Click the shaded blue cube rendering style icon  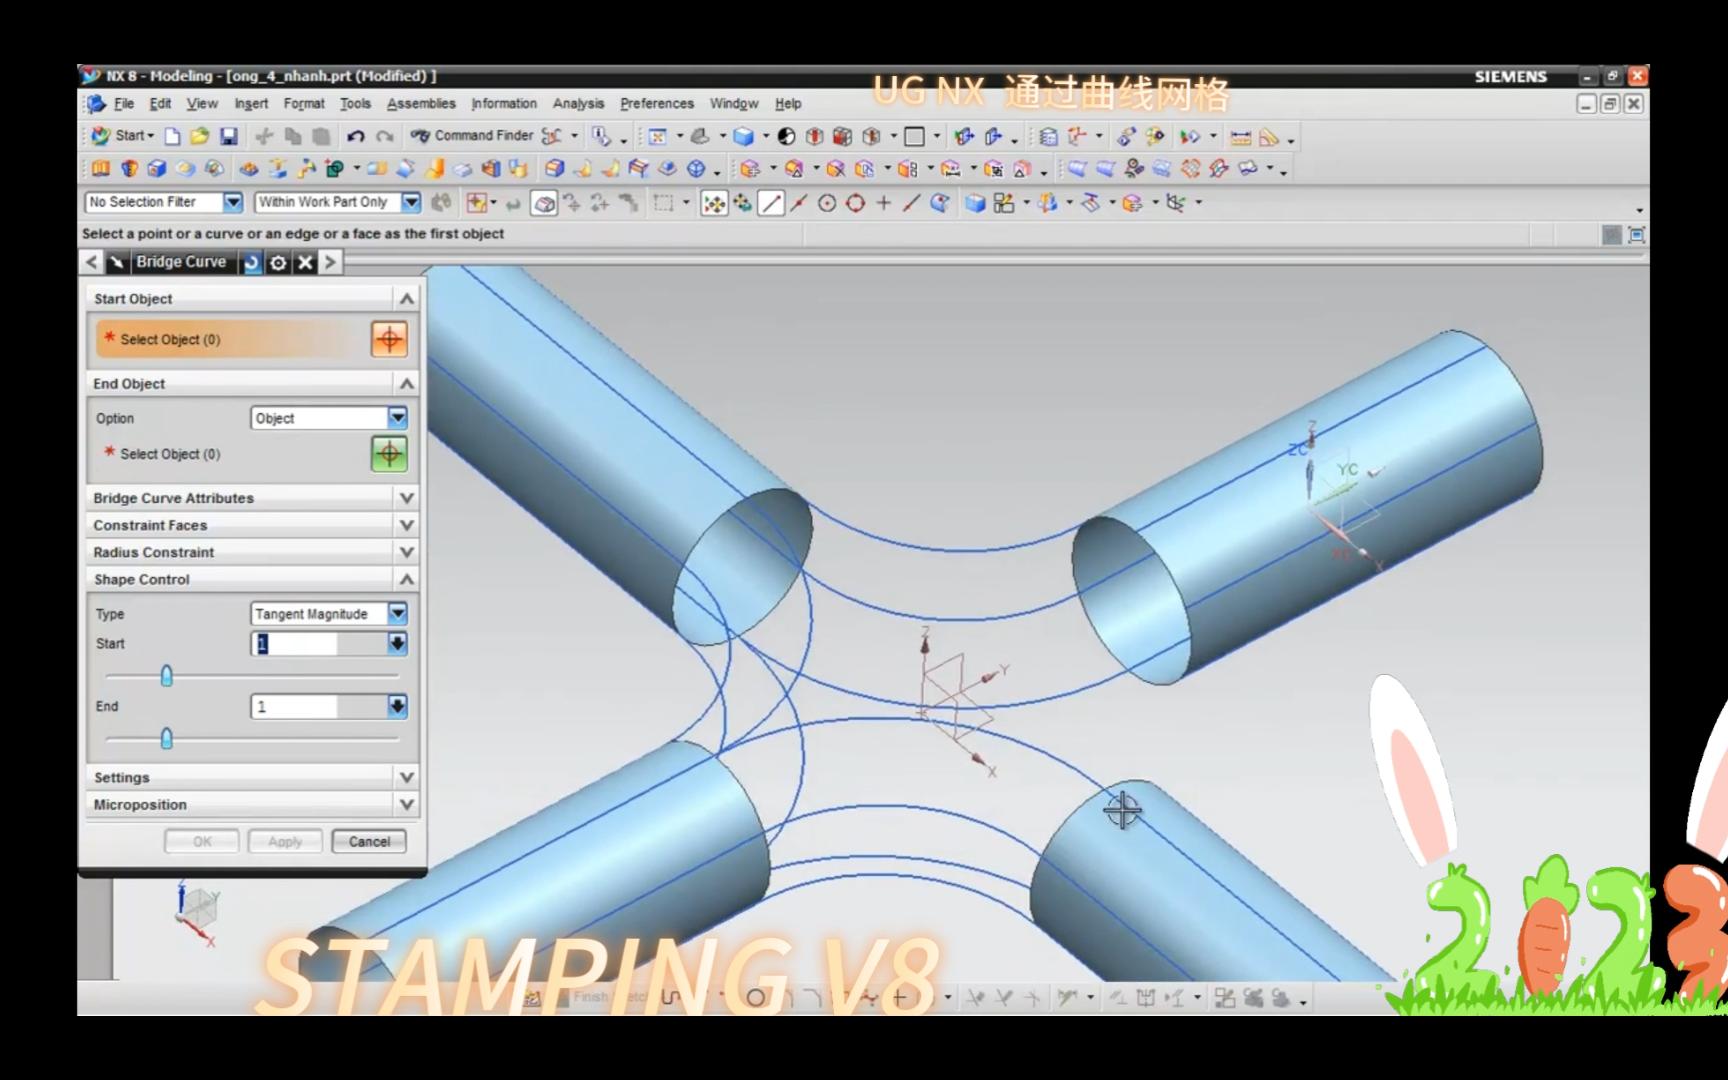[x=743, y=136]
